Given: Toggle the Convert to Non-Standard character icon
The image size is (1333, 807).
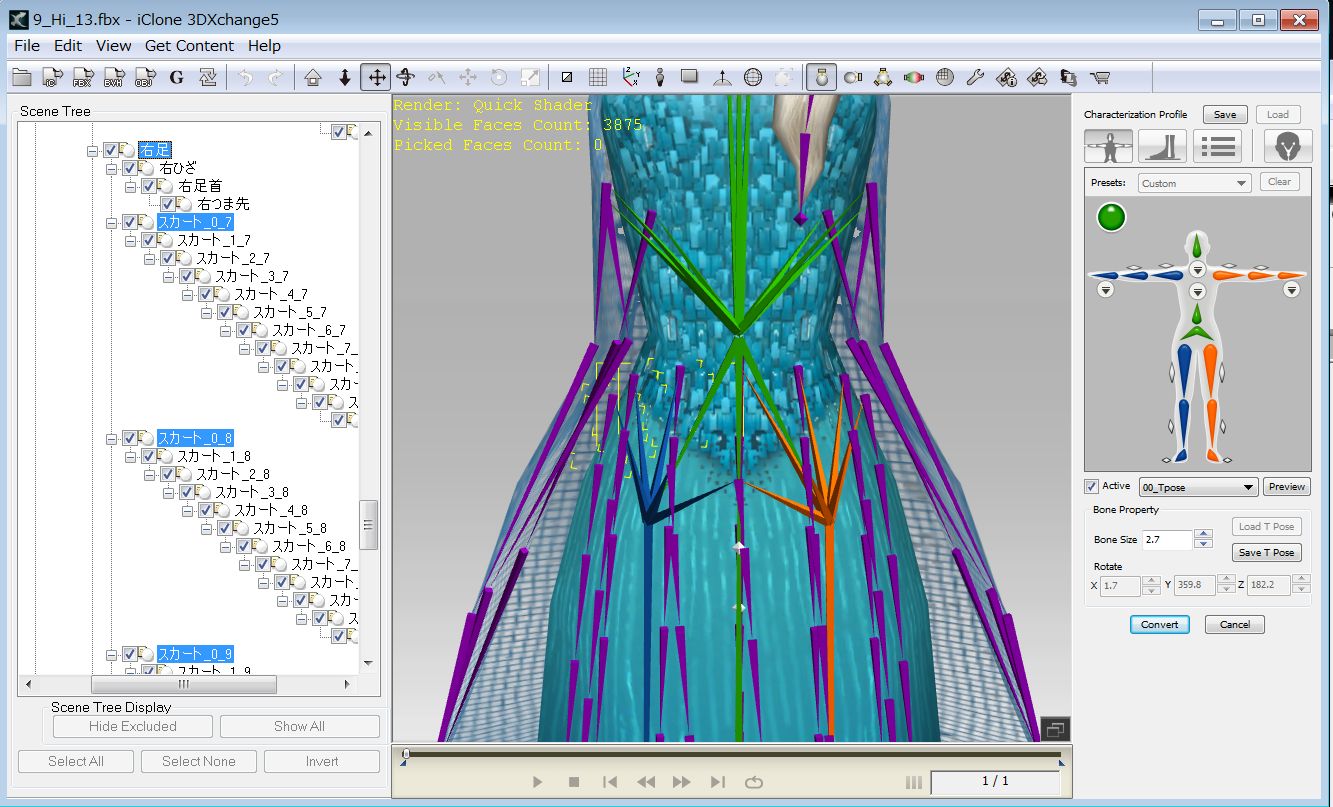Looking at the screenshot, I should pyautogui.click(x=822, y=77).
